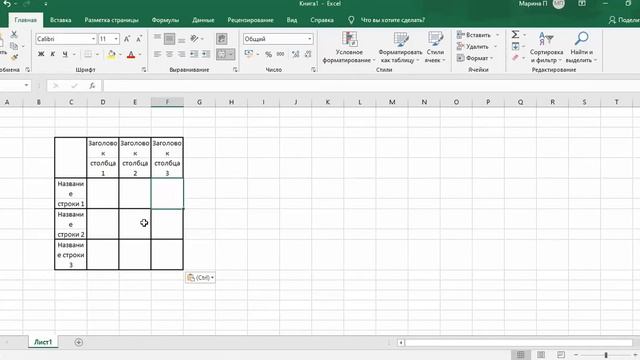Apply the red font color A

[131, 54]
